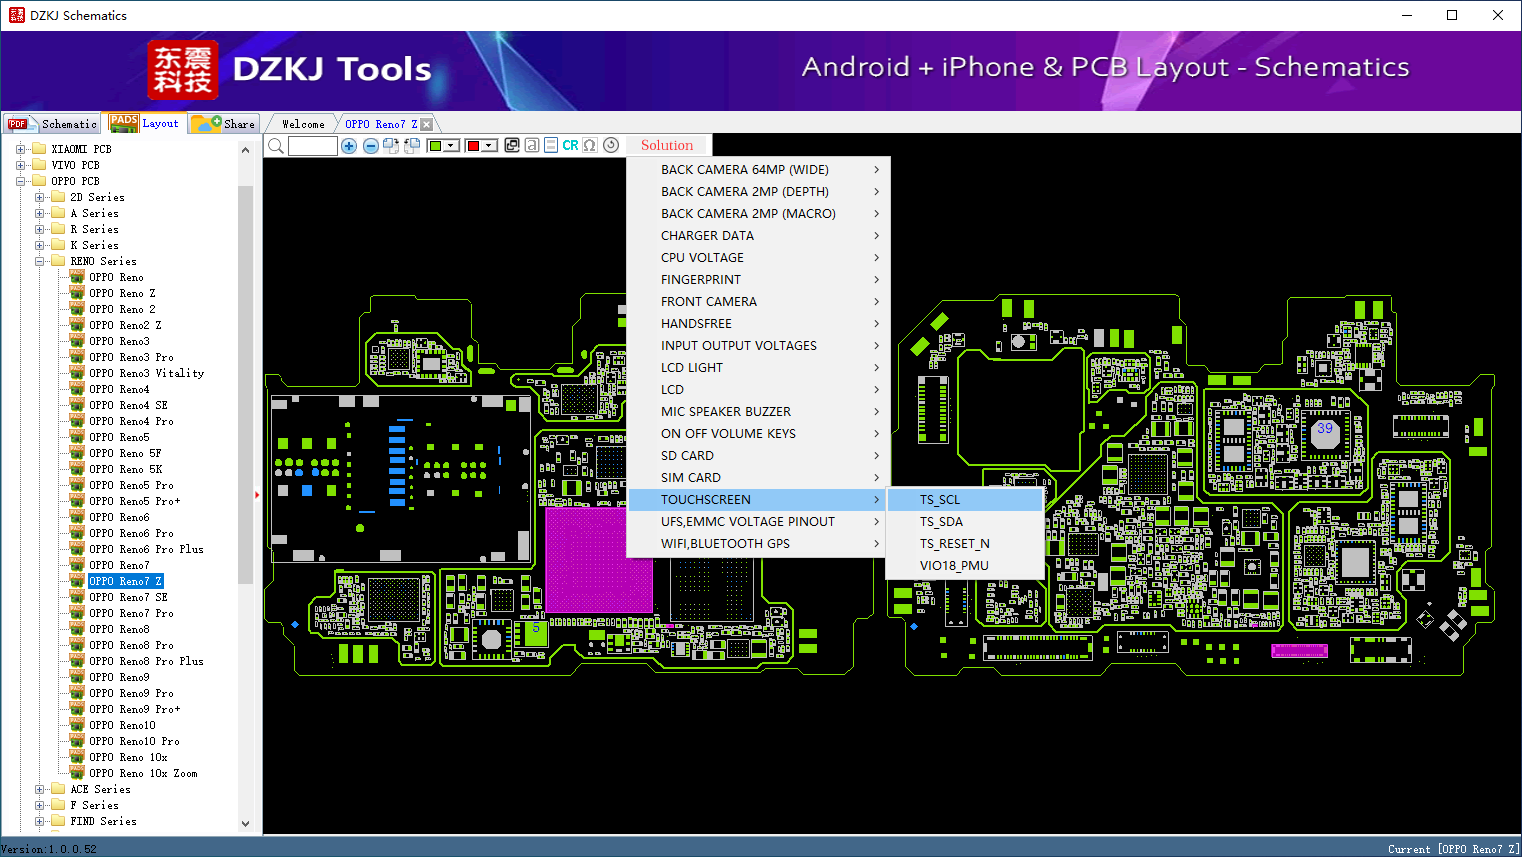The image size is (1522, 857).
Task: Select TS_RESET_N from the submenu
Action: point(966,544)
